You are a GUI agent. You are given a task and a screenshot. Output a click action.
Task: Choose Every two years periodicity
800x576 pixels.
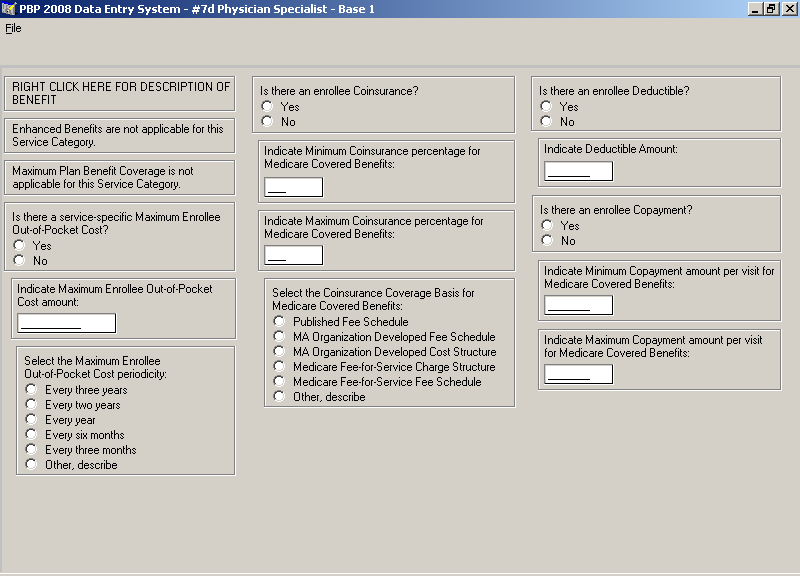31,404
